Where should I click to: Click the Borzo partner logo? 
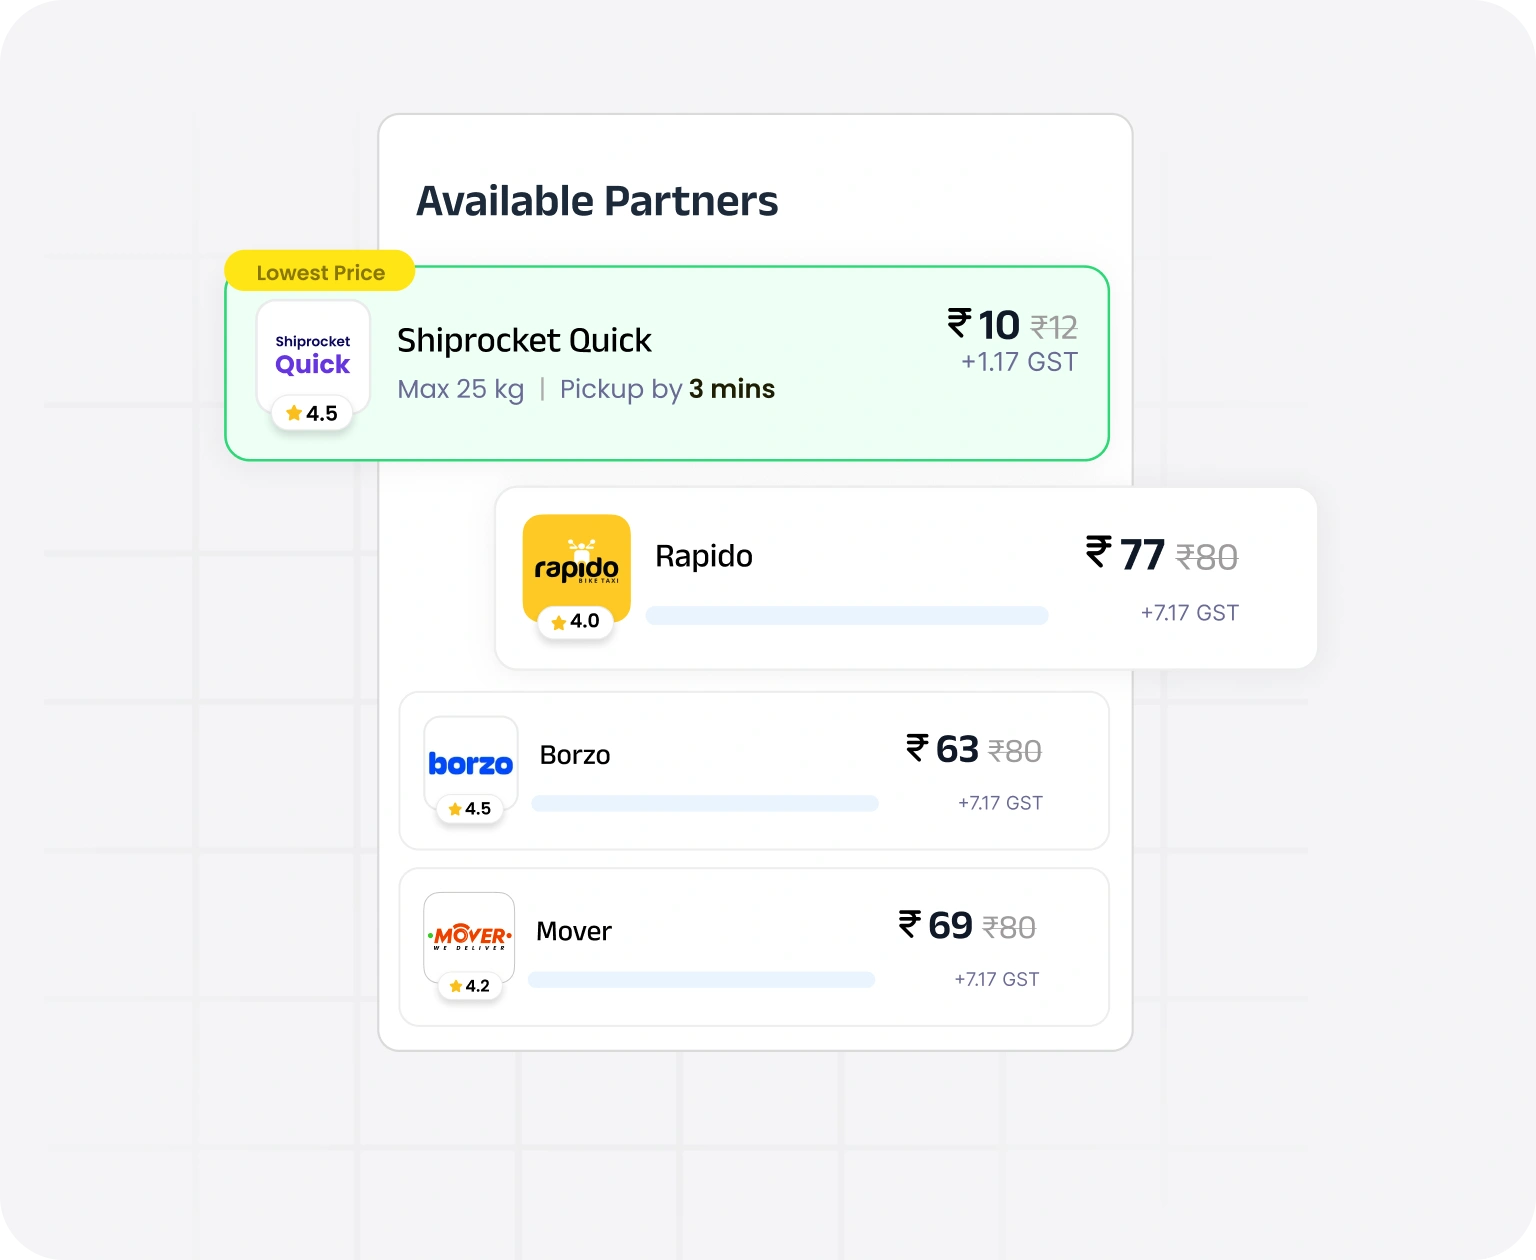tap(470, 762)
